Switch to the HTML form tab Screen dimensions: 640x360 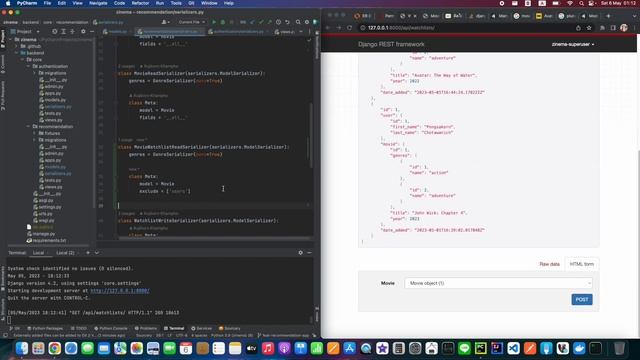pos(582,264)
